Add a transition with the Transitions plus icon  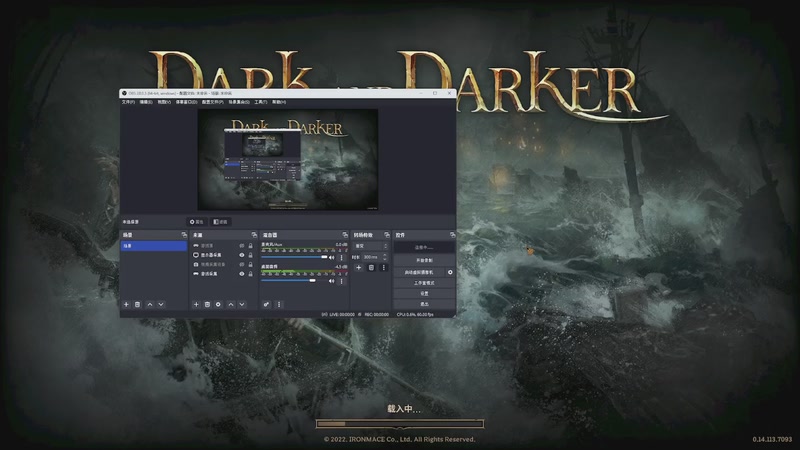pos(359,267)
